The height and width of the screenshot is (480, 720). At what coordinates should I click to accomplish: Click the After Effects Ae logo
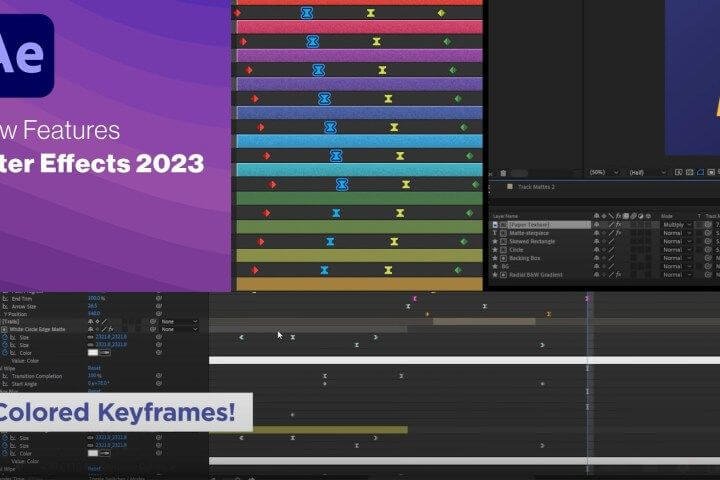point(26,55)
